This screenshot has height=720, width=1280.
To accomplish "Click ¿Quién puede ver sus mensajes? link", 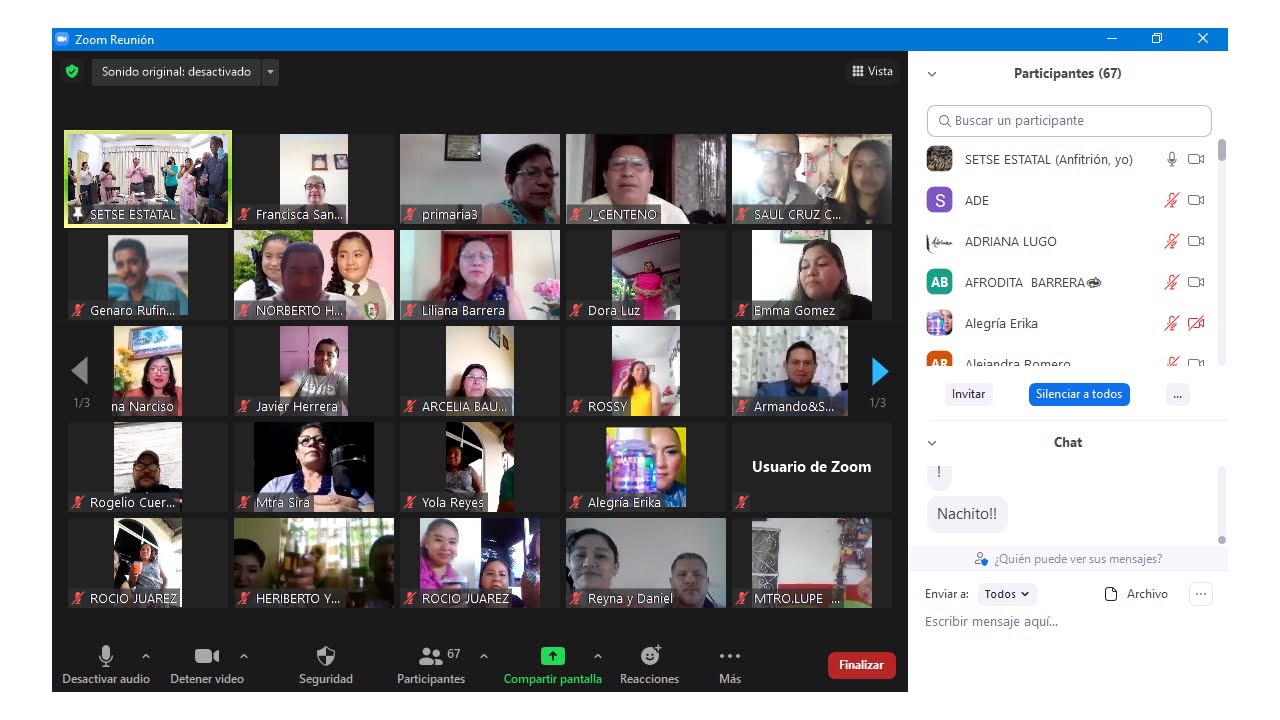I will pos(1069,559).
